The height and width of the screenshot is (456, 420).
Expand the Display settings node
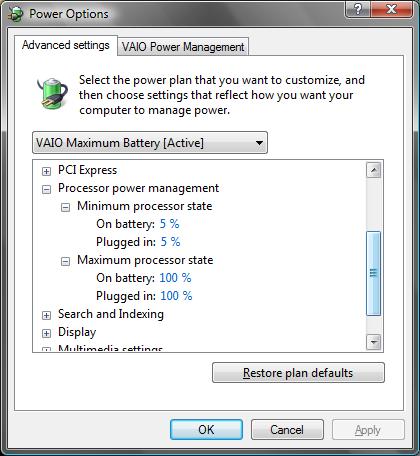point(46,333)
